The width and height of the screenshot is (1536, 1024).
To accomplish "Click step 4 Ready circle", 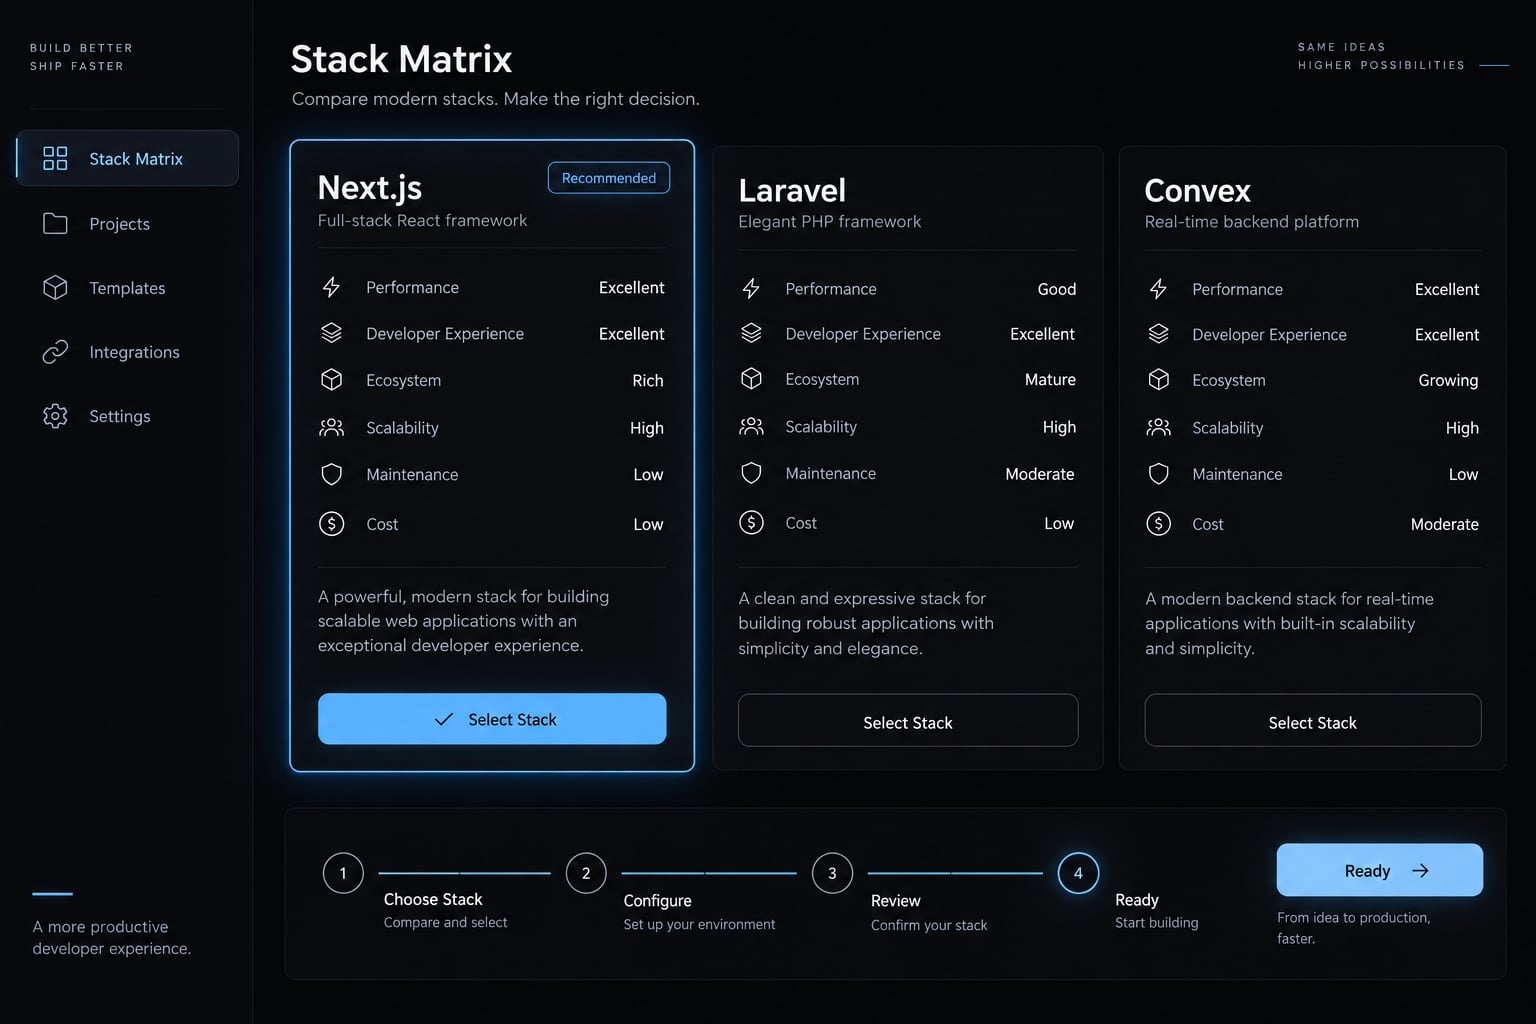I will pyautogui.click(x=1078, y=873).
